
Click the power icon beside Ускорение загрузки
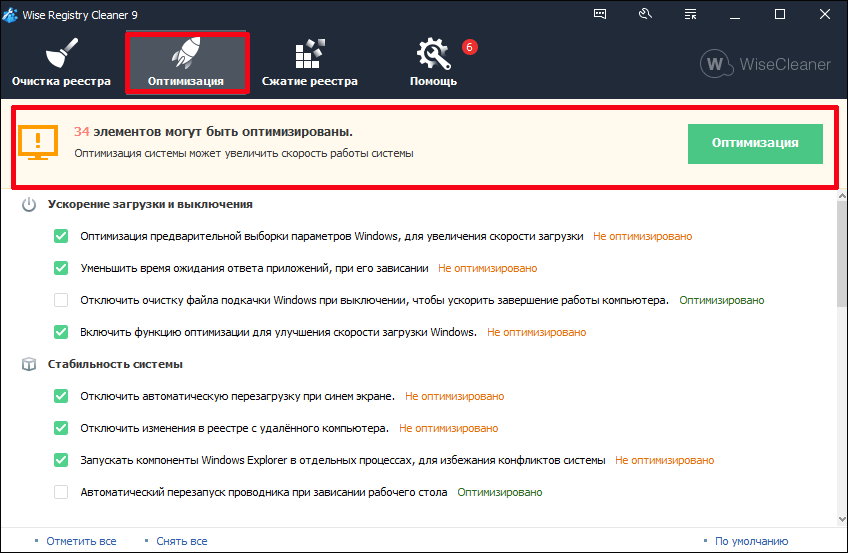pyautogui.click(x=29, y=204)
